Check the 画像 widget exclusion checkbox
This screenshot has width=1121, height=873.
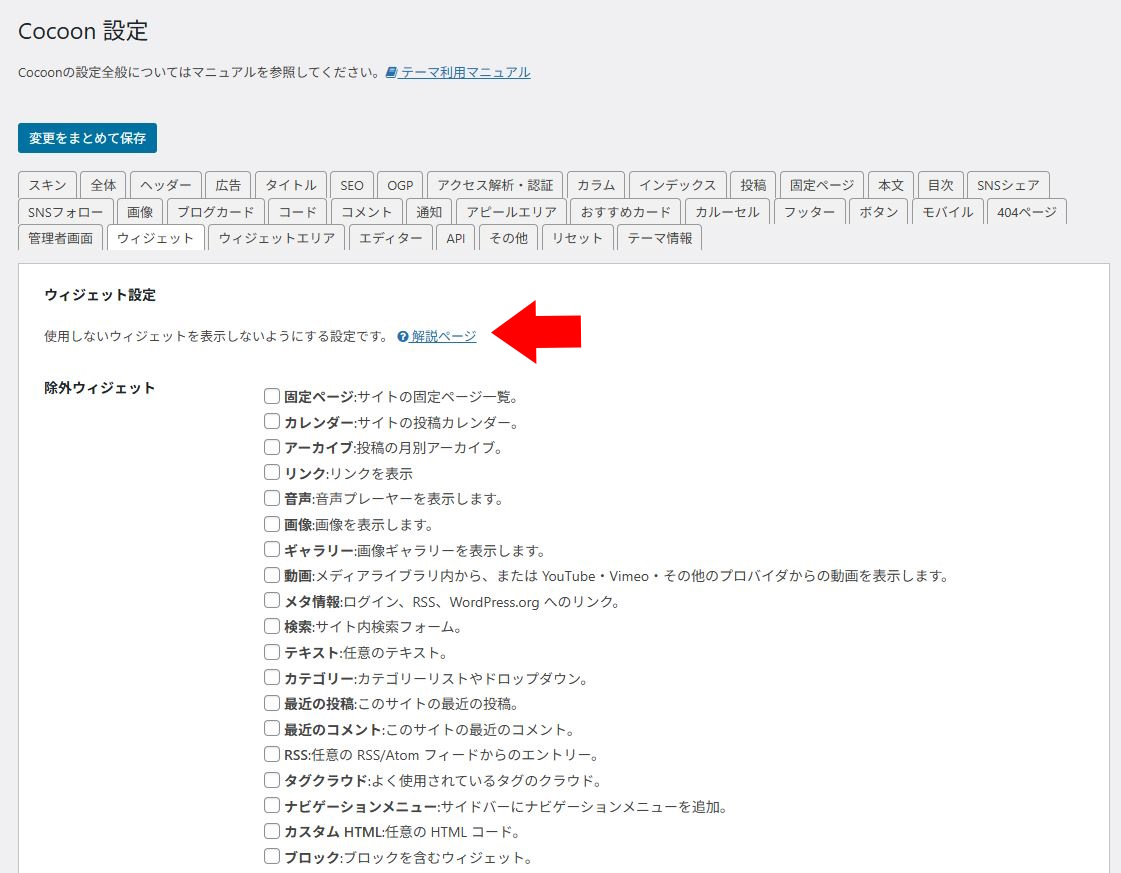tap(272, 523)
